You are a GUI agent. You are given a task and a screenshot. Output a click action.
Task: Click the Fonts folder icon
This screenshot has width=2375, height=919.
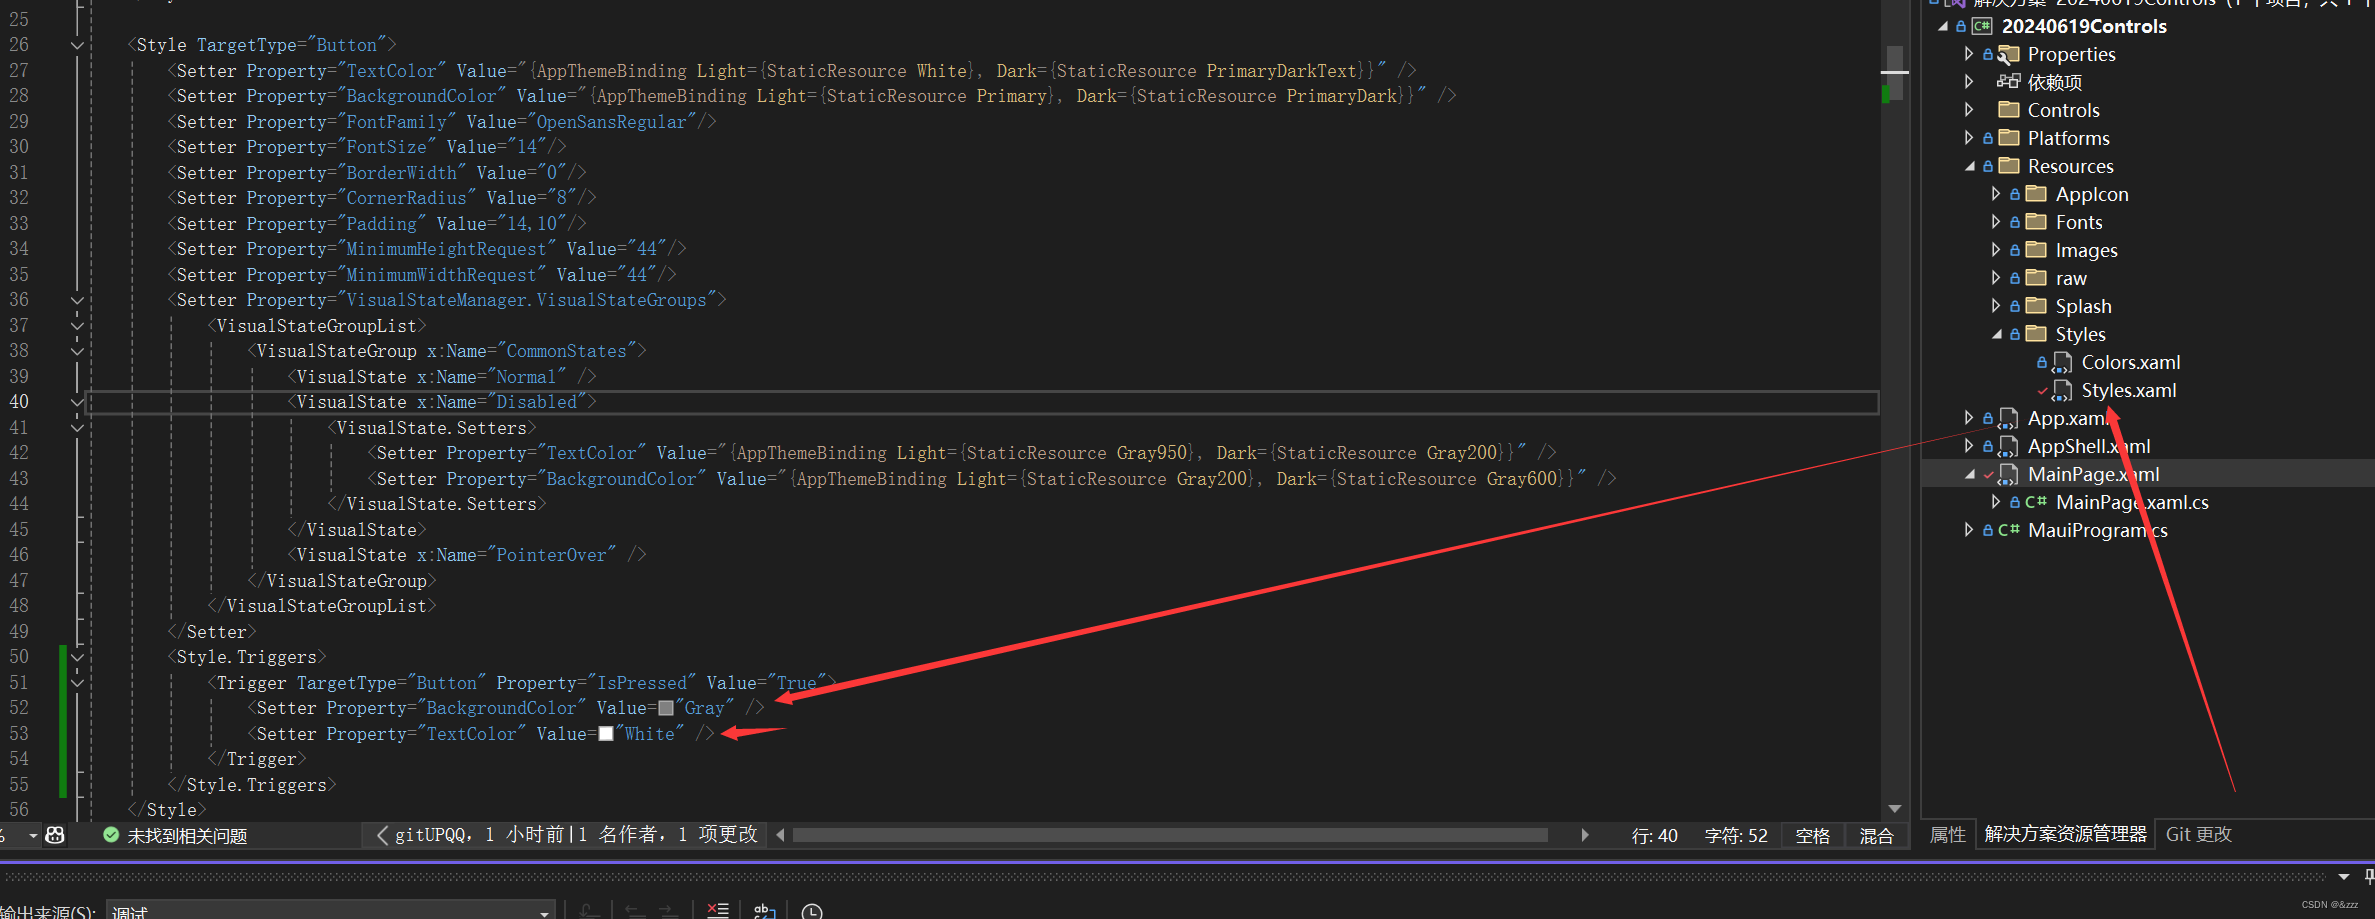pyautogui.click(x=2036, y=222)
